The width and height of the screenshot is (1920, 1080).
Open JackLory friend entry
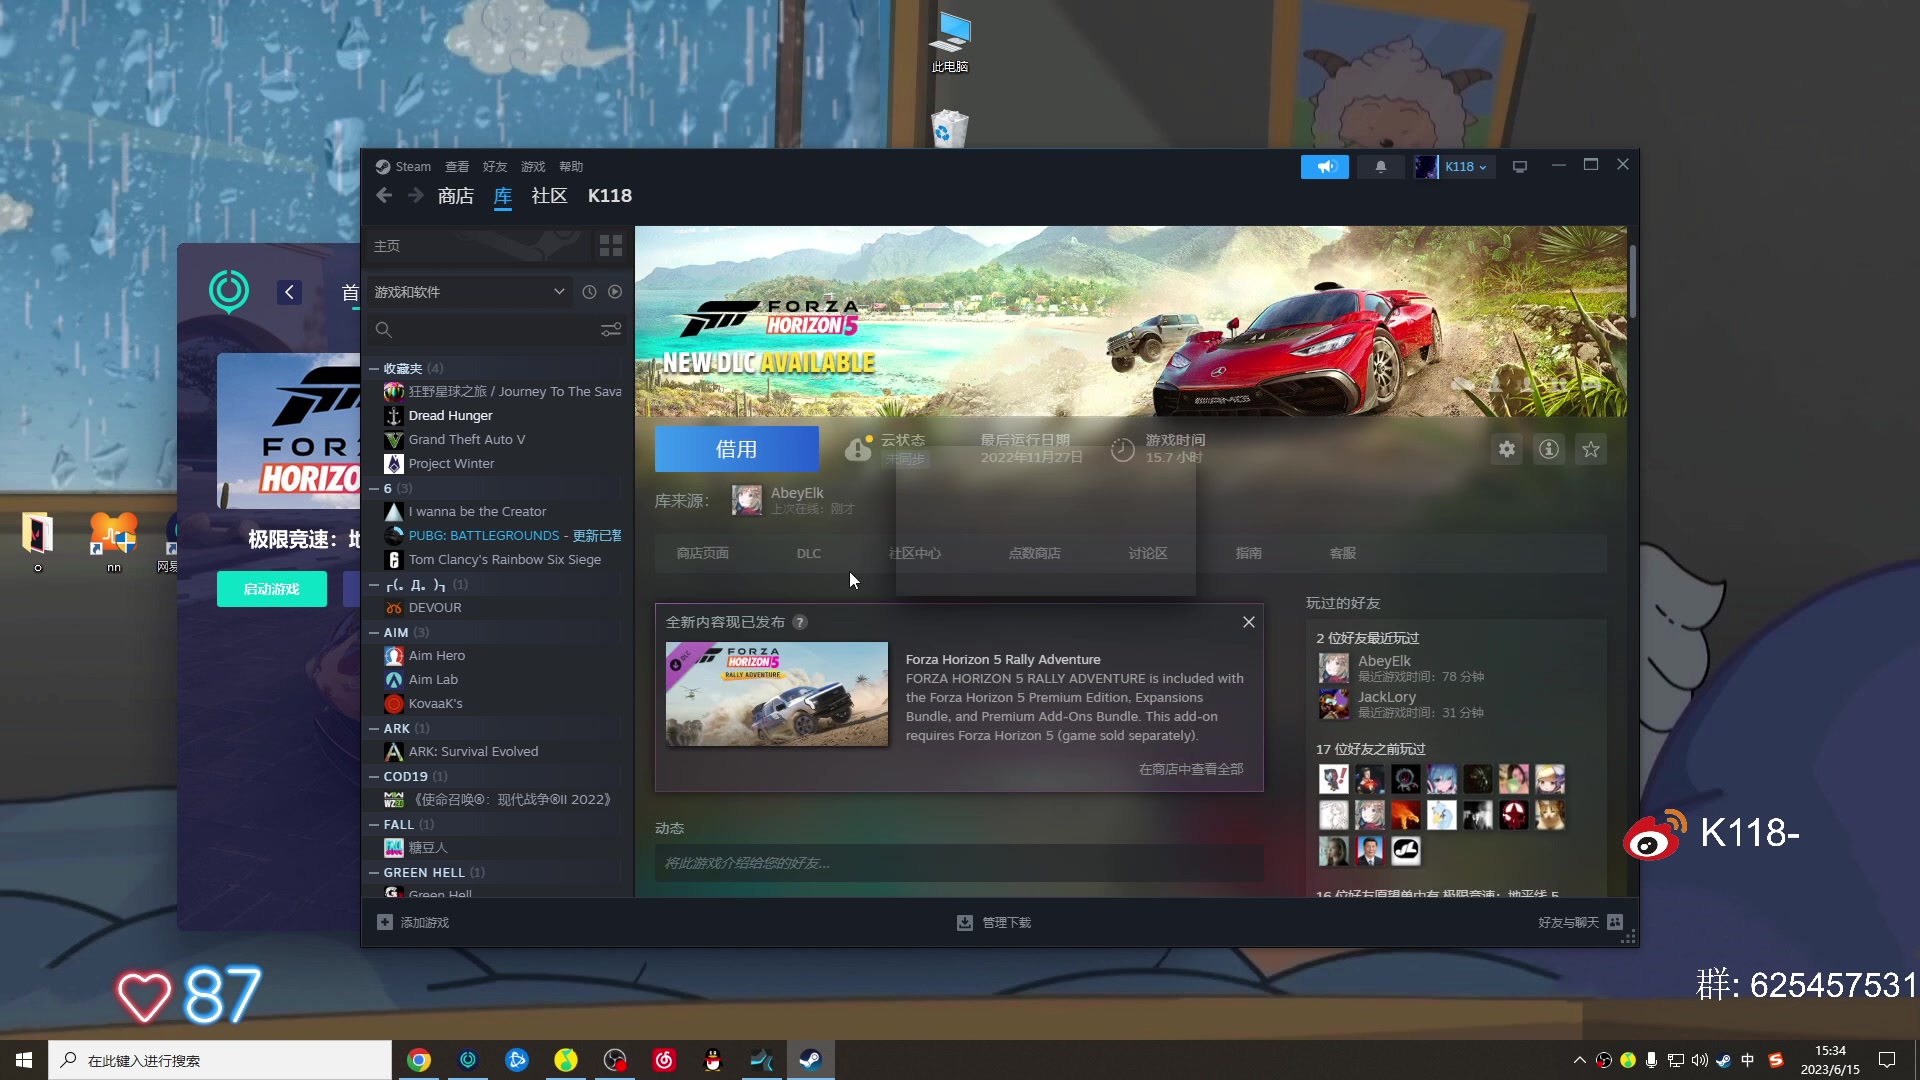[1400, 704]
